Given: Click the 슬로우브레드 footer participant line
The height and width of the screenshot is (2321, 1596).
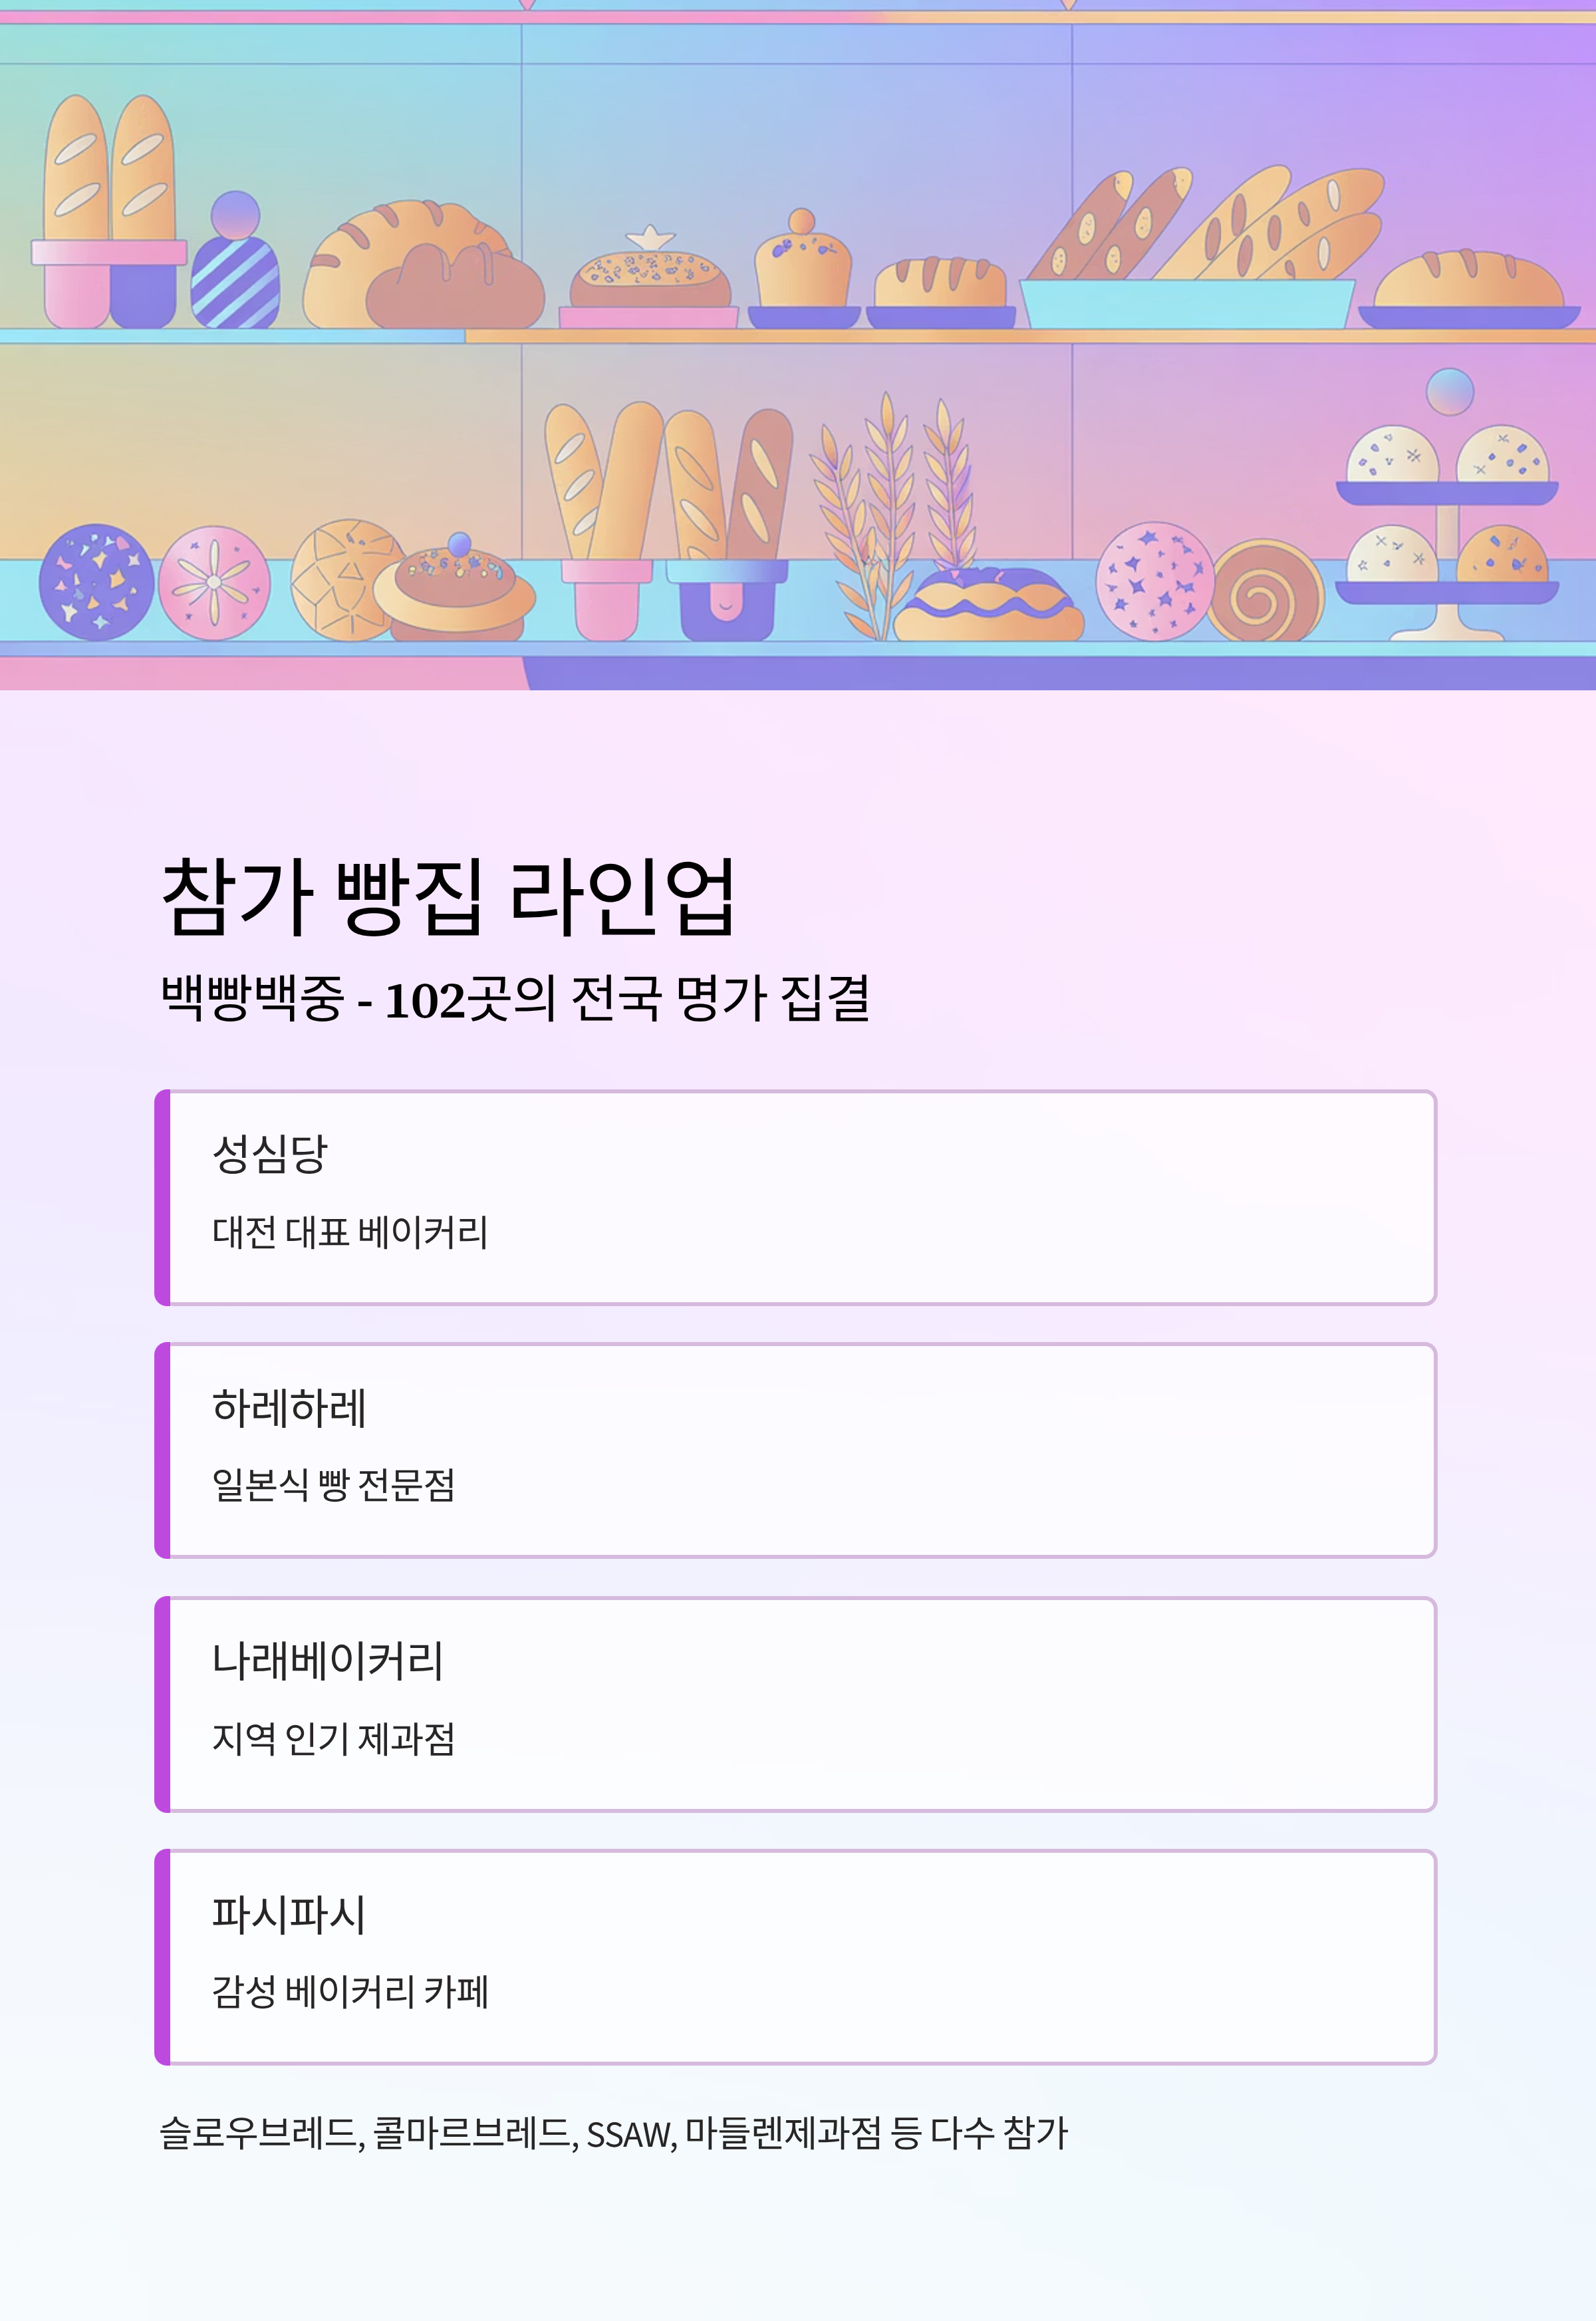Looking at the screenshot, I should pyautogui.click(x=614, y=2133).
